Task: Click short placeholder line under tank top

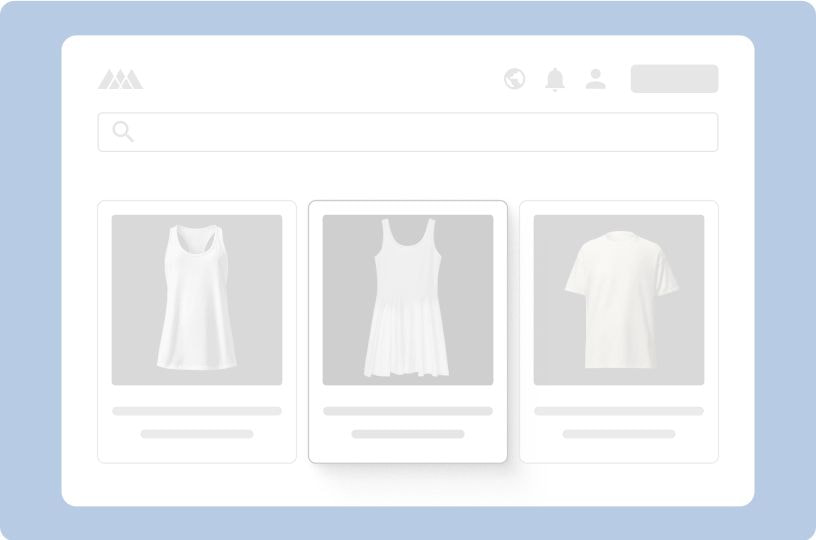Action: (197, 434)
